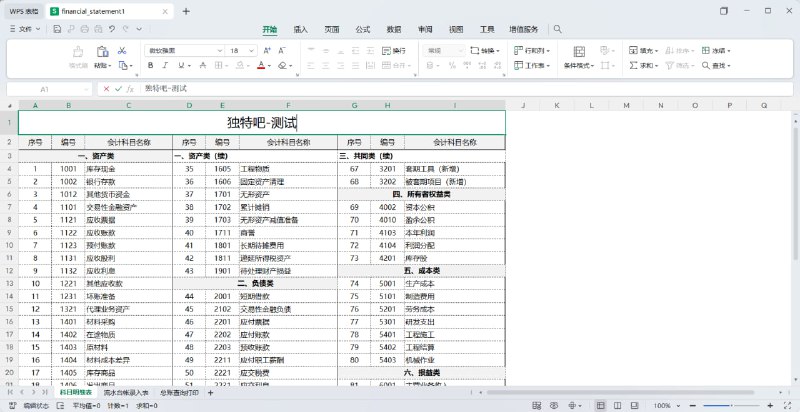Image resolution: width=800 pixels, height=412 pixels.
Task: Click the strikethrough A icon
Action: click(203, 65)
